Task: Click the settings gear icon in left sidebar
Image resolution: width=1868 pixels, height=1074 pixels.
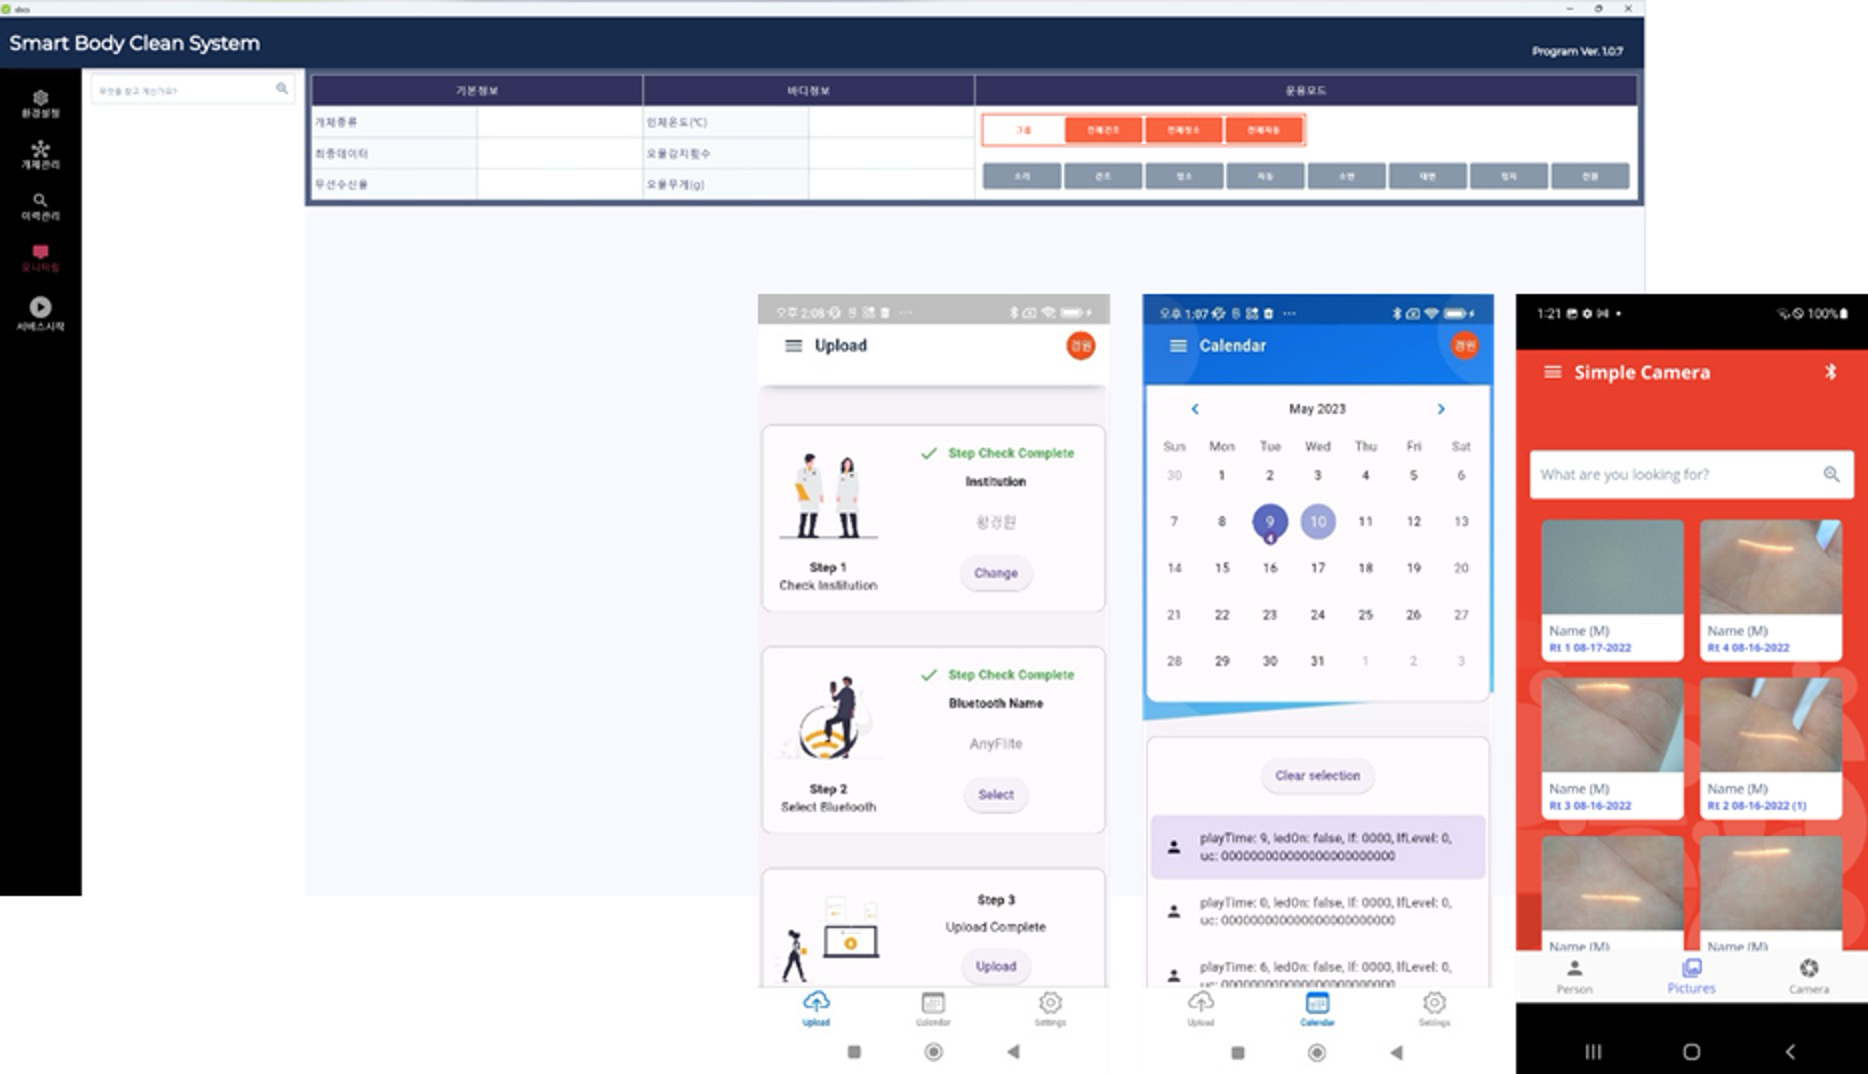Action: [x=40, y=98]
